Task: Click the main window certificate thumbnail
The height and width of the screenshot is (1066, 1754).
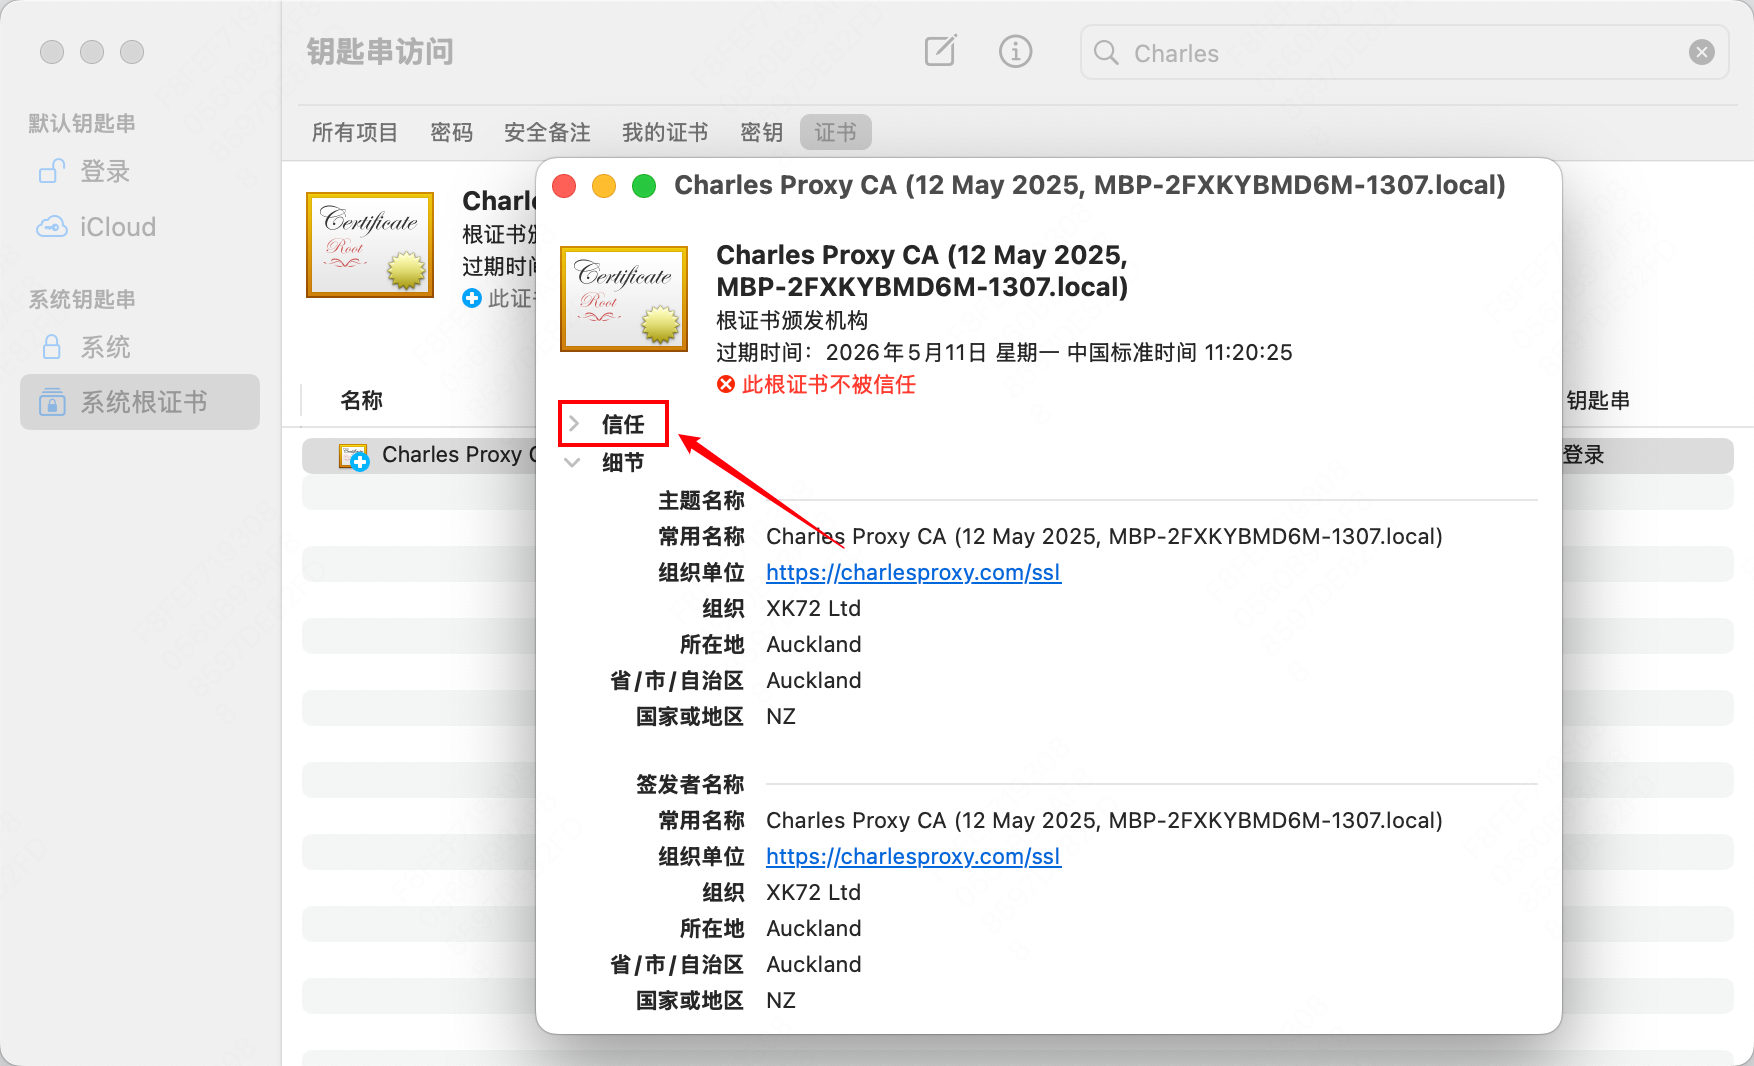Action: (x=370, y=244)
